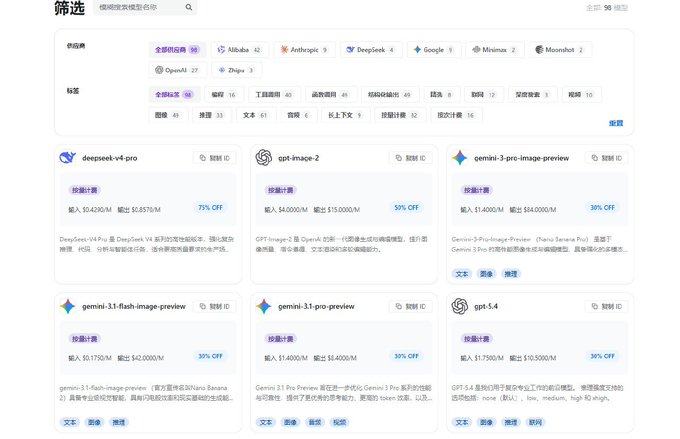
Task: Filter by Anthropic provider
Action: (x=304, y=50)
